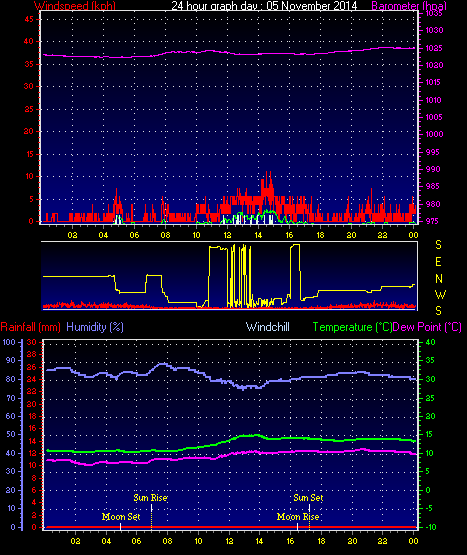The height and width of the screenshot is (555, 467).
Task: Click the 28 value on rainfall axis
Action: click(32, 354)
